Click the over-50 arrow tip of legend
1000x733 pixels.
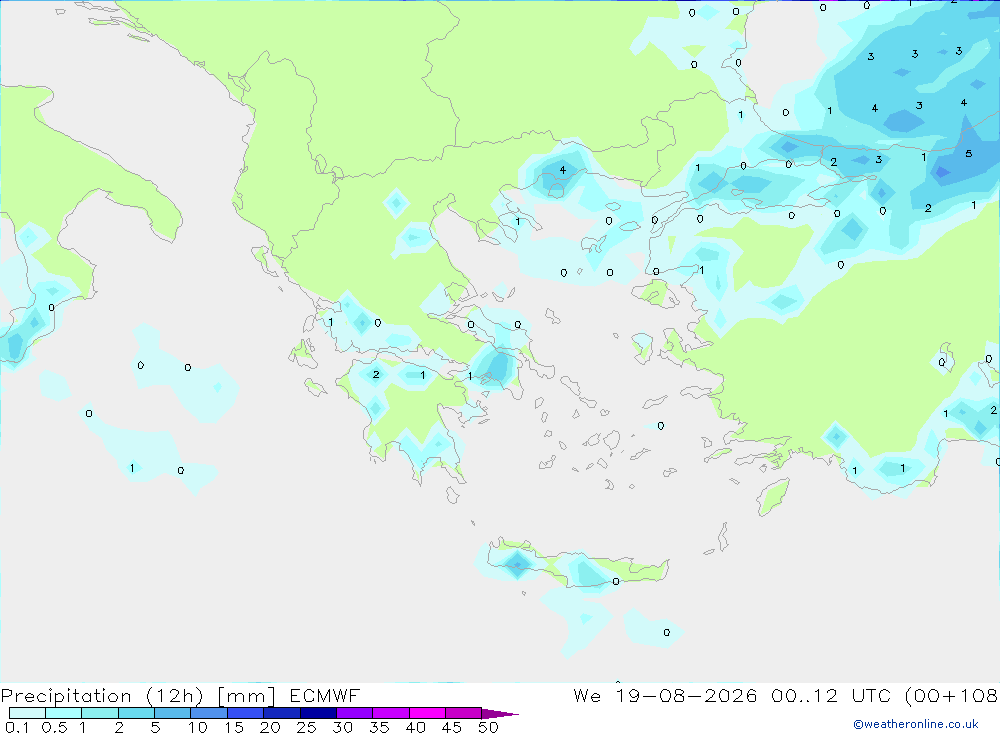(499, 713)
